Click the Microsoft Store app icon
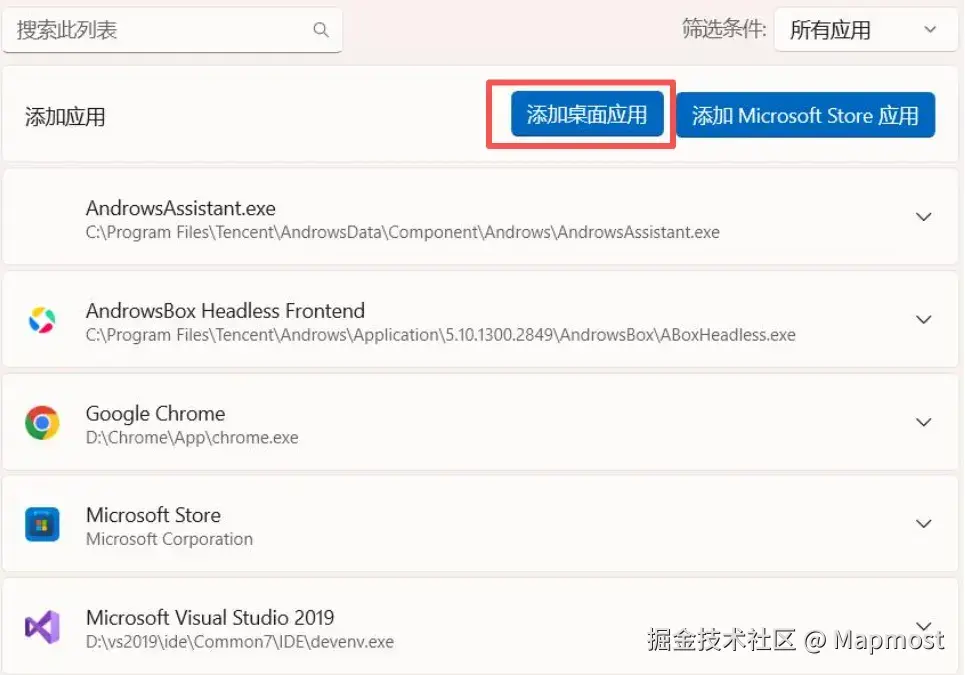Image resolution: width=965 pixels, height=675 pixels. click(42, 524)
